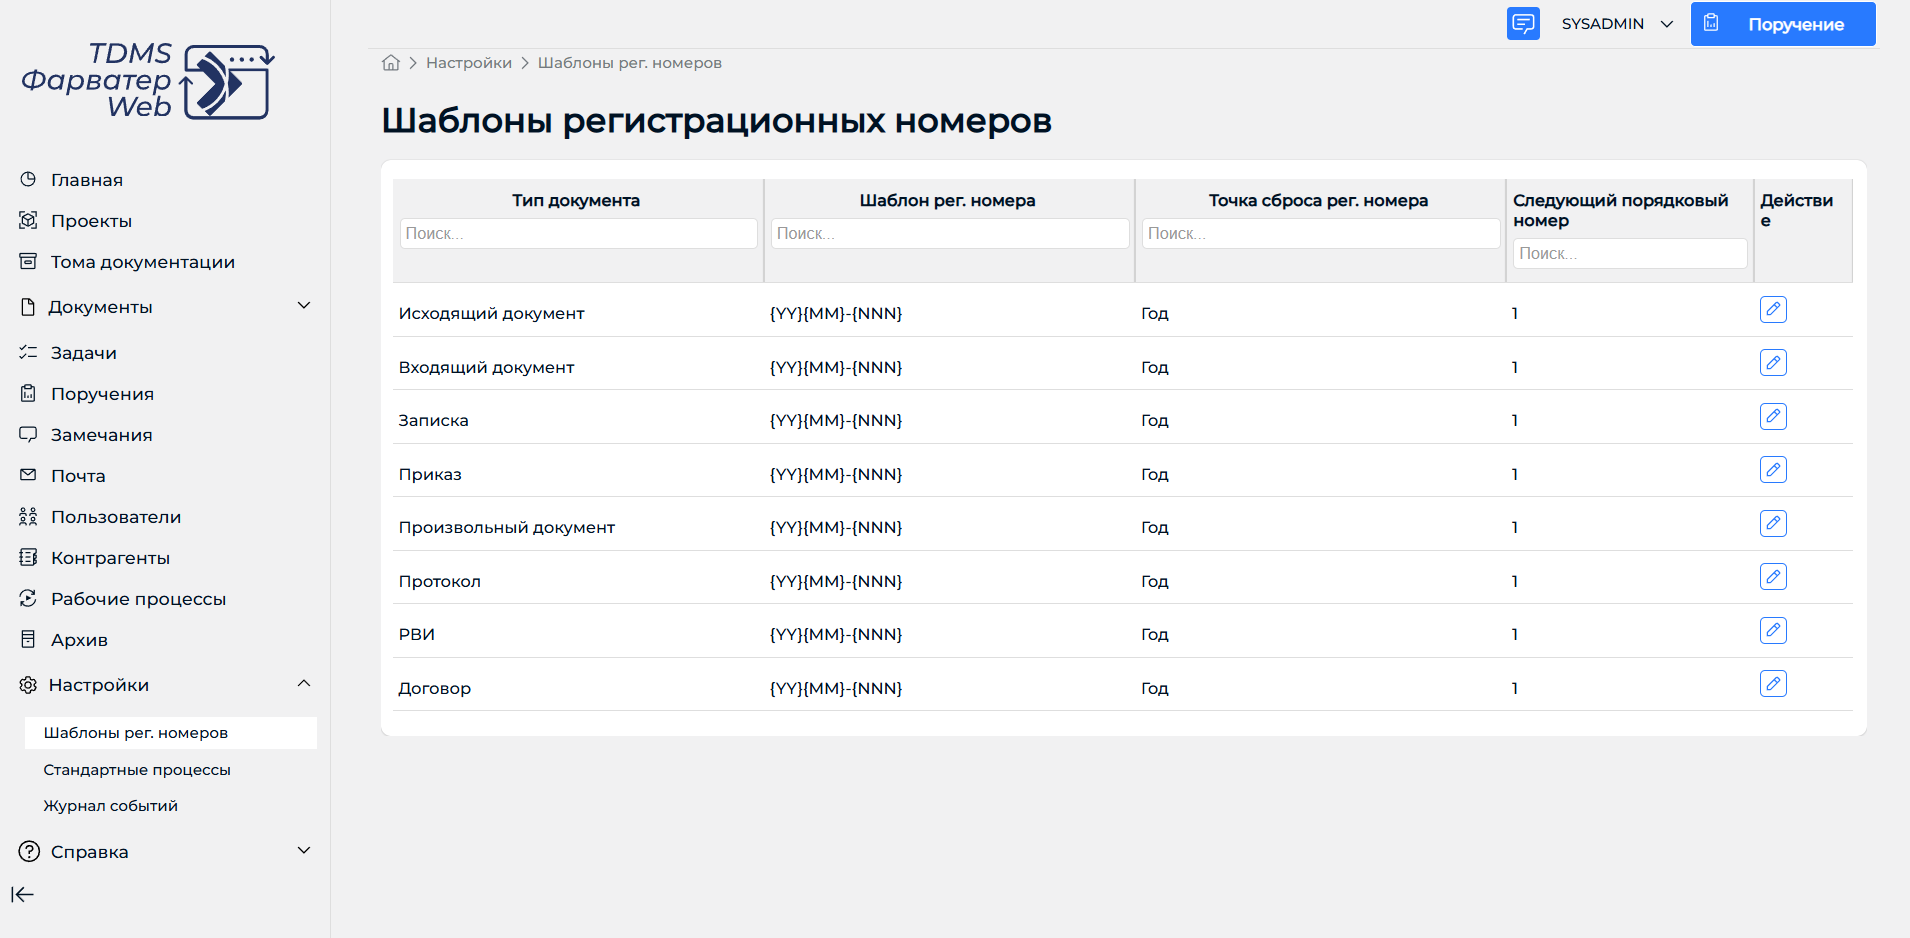The width and height of the screenshot is (1910, 938).
Task: Collapse the Настройки menu chevron
Action: (304, 683)
